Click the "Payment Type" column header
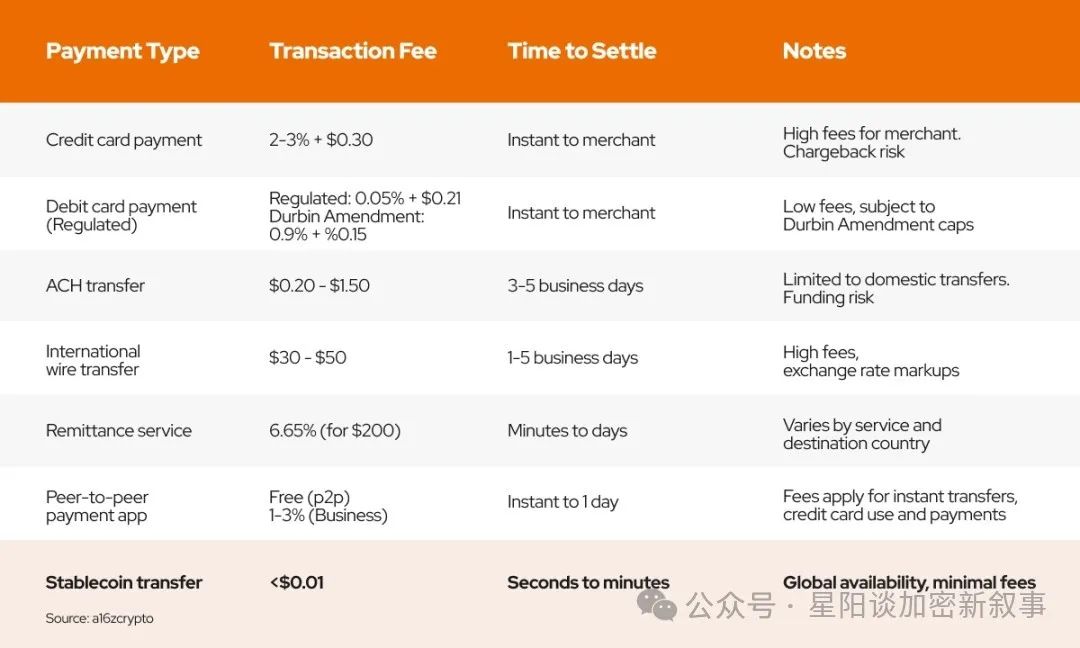The width and height of the screenshot is (1080, 648). (x=122, y=51)
